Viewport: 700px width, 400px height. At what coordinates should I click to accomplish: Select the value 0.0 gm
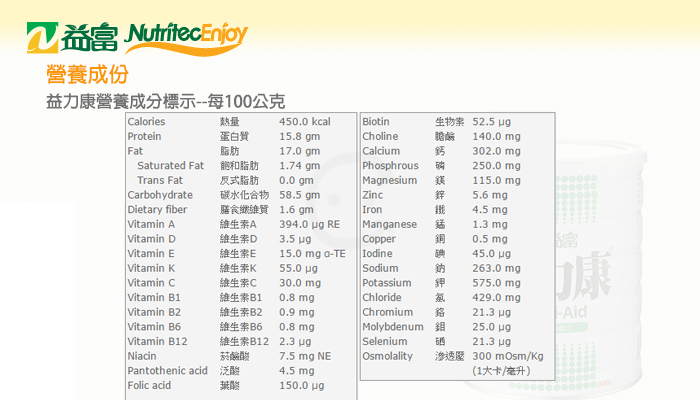pos(296,180)
